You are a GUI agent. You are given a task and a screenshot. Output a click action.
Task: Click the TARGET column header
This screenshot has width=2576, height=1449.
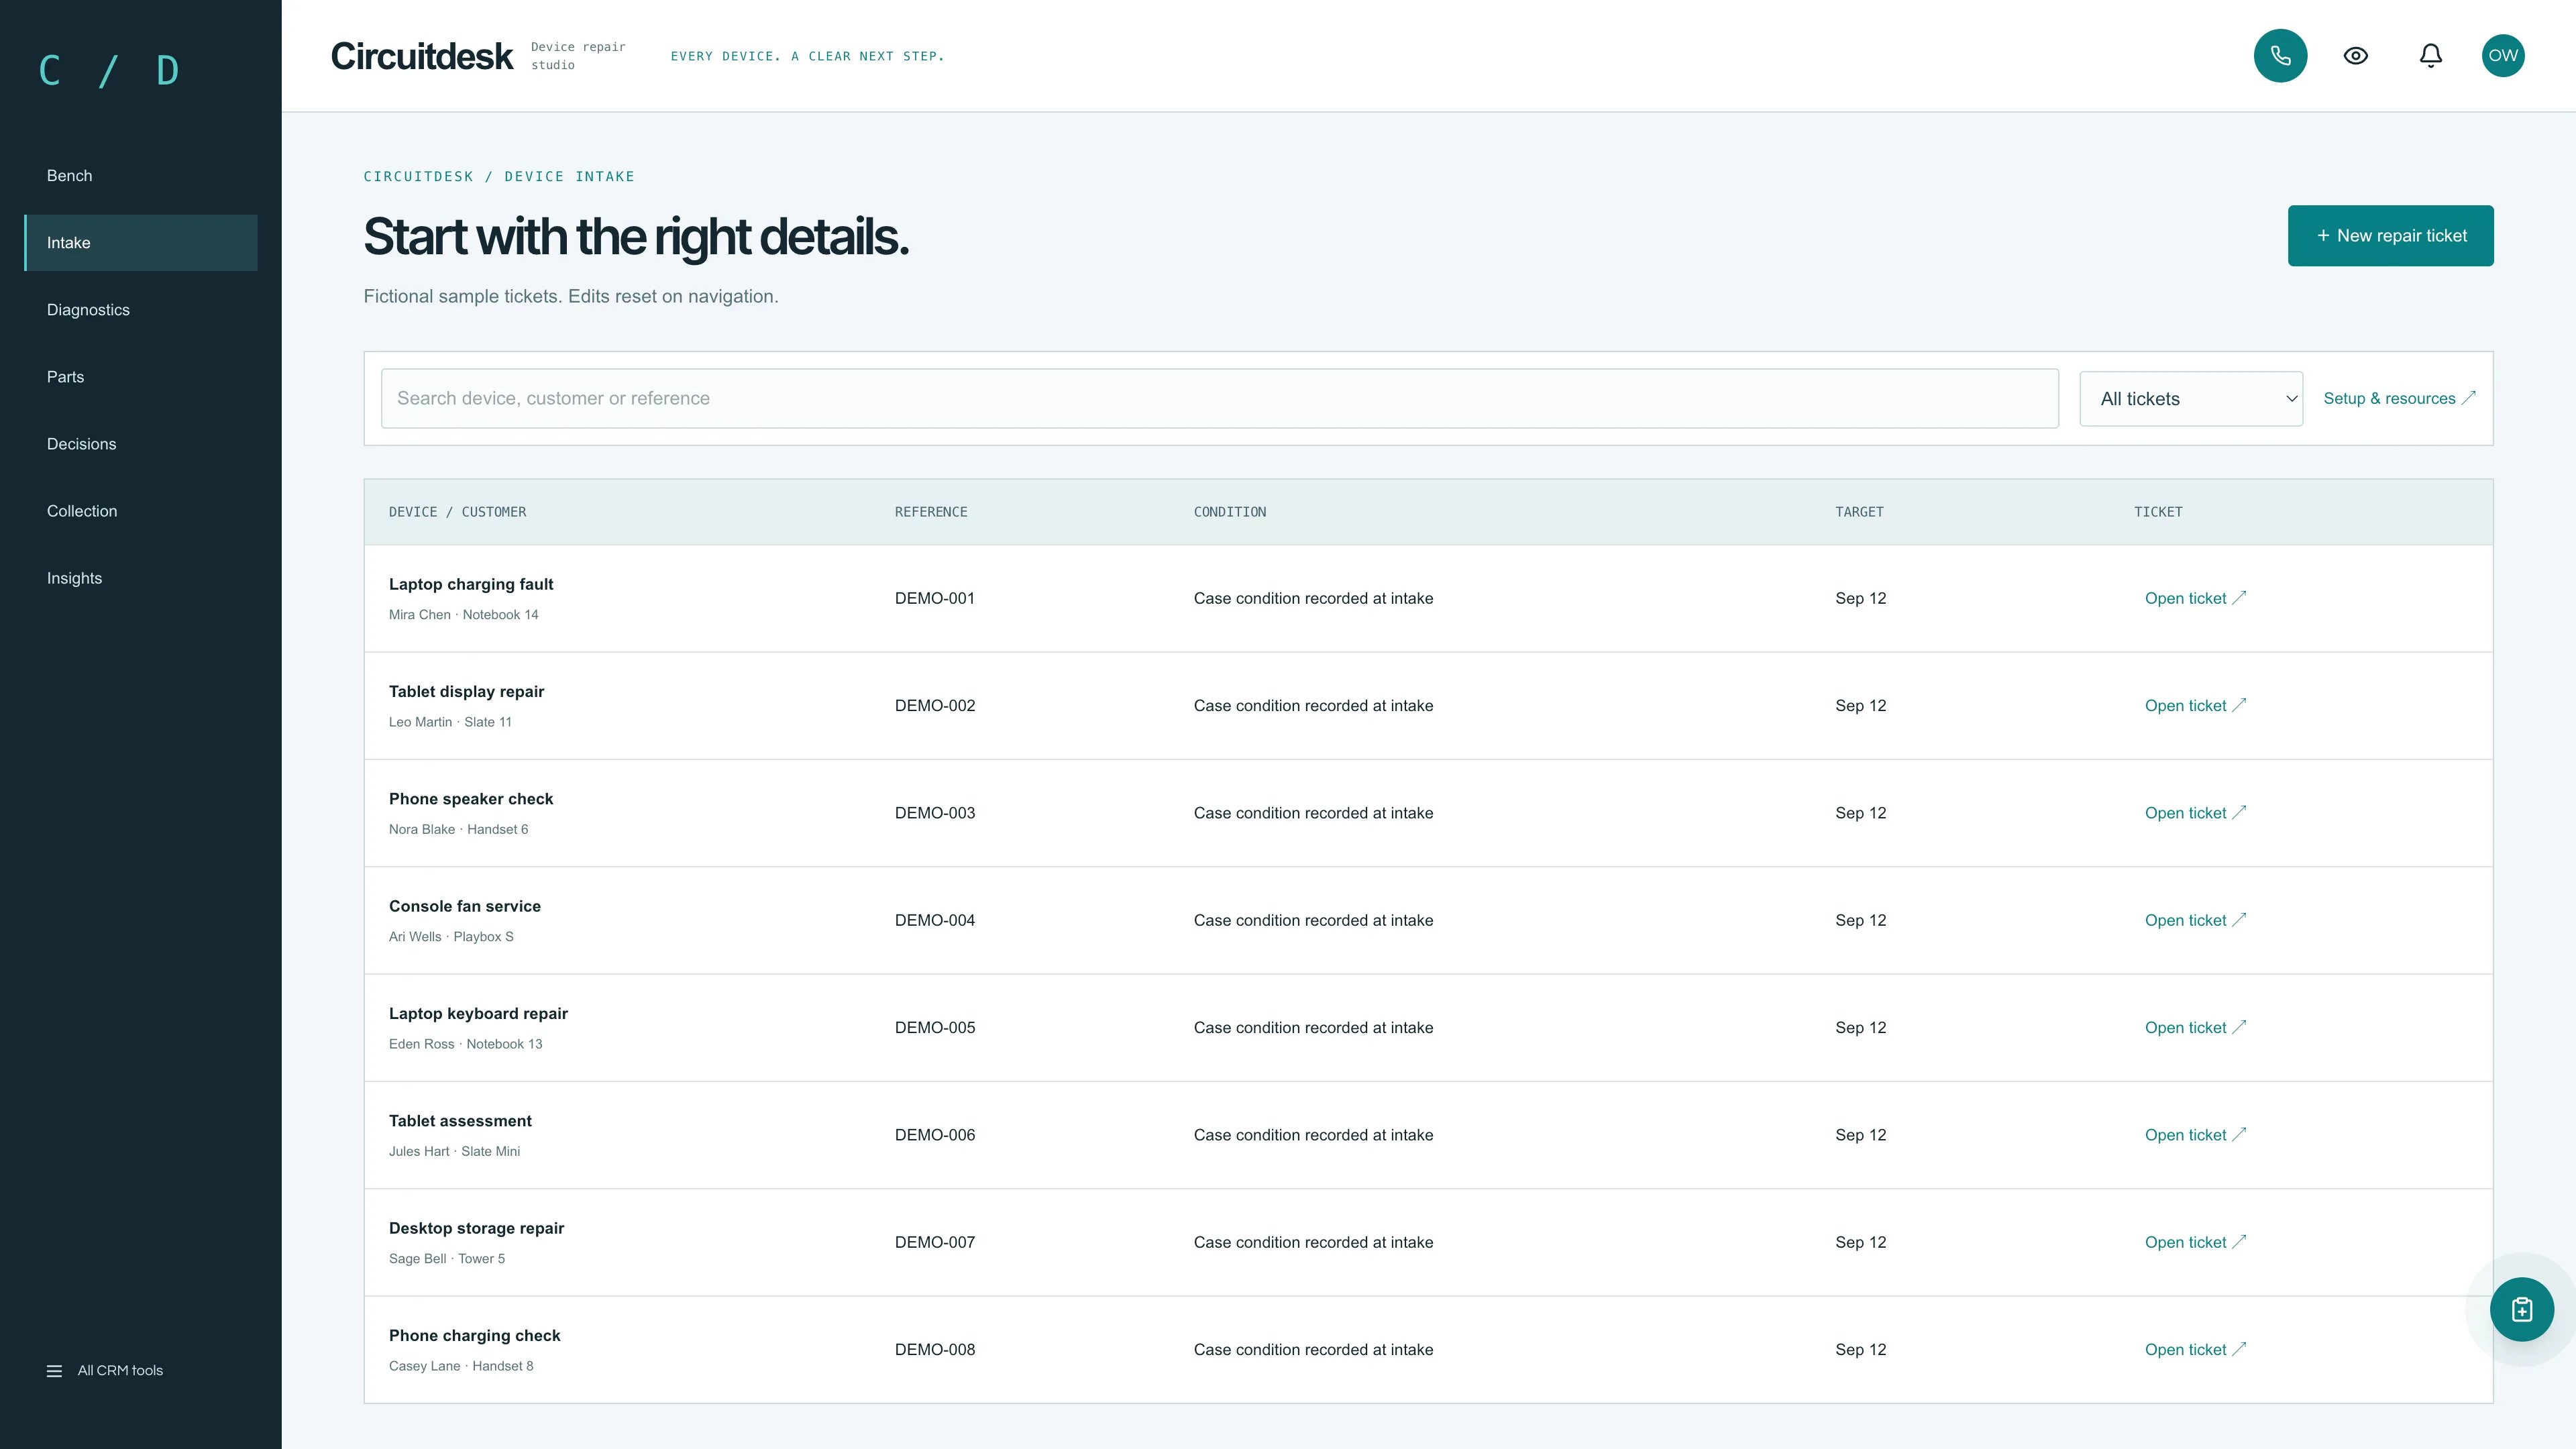point(1859,512)
